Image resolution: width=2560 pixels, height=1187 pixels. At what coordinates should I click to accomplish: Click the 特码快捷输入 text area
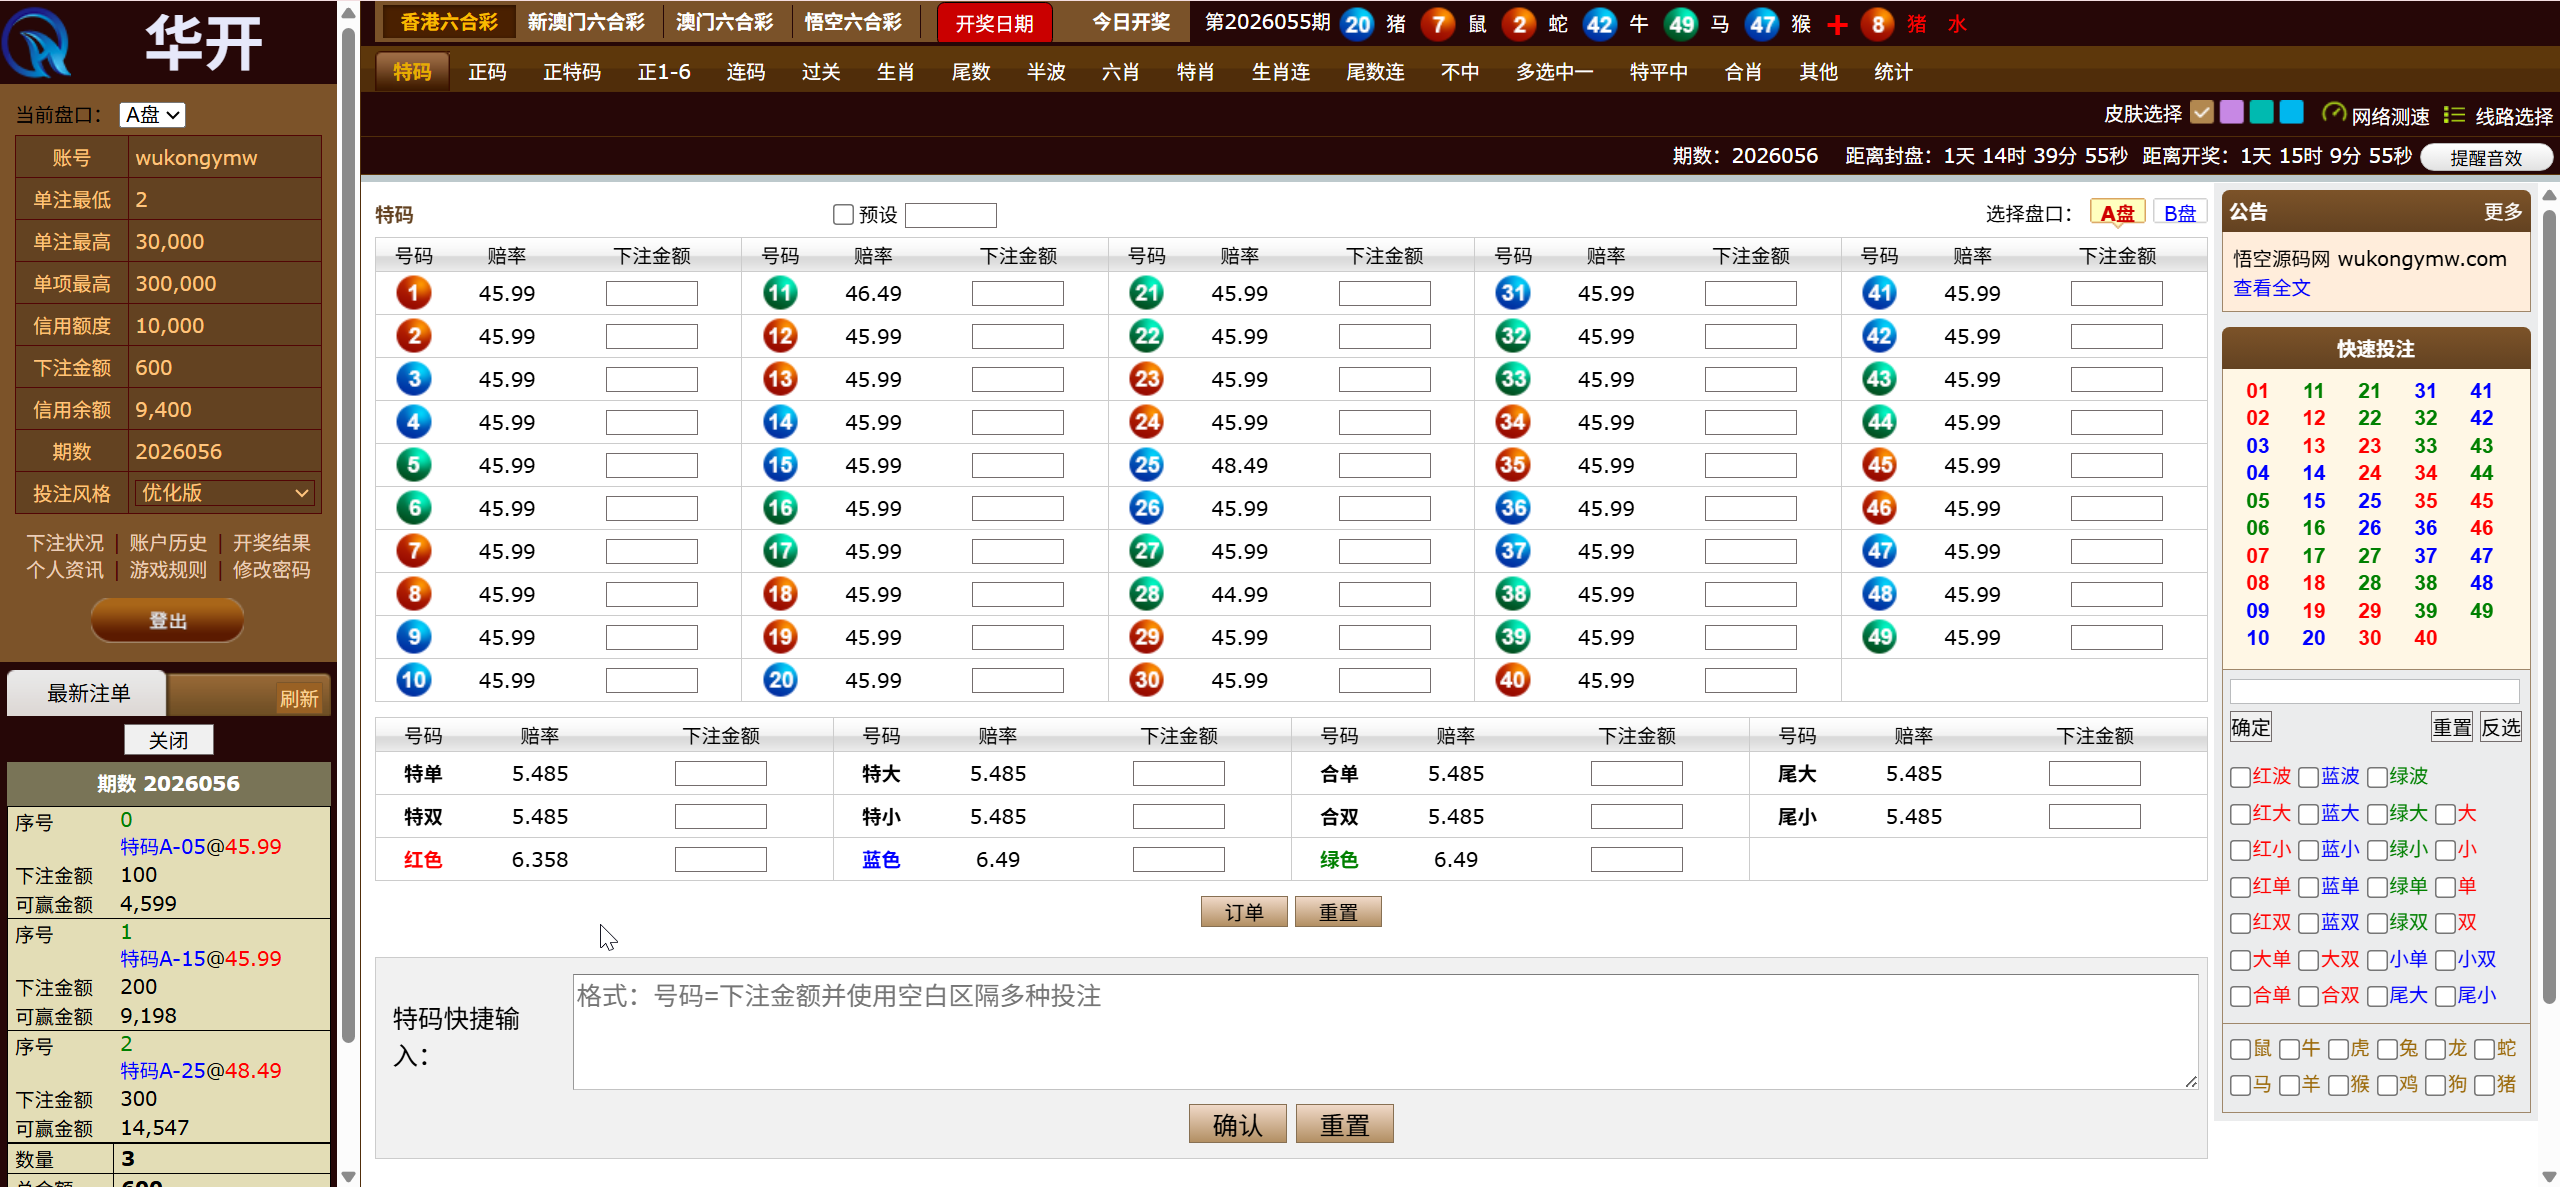click(x=1386, y=1032)
